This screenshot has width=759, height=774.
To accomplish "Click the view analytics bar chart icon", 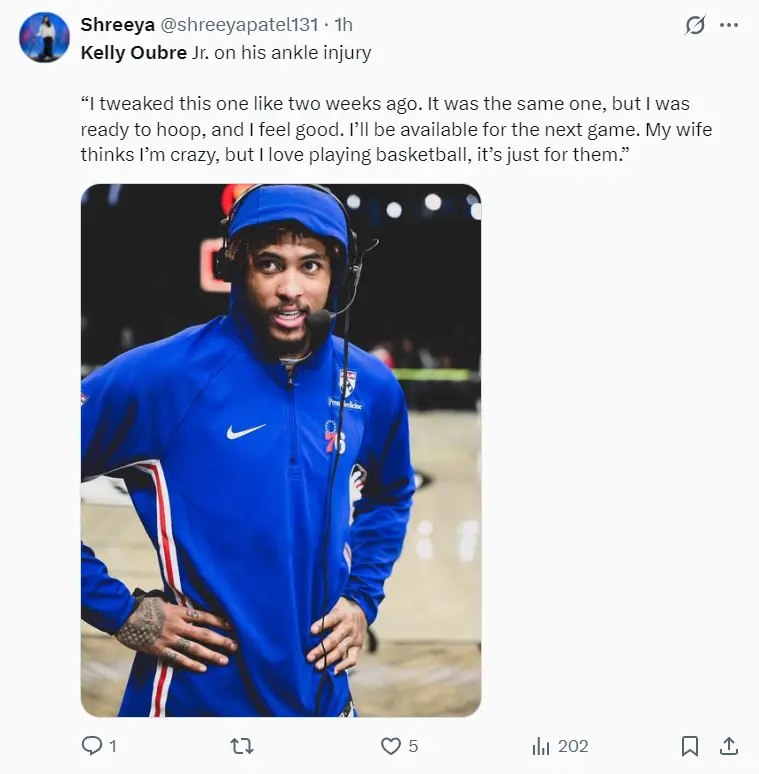I will pos(541,746).
